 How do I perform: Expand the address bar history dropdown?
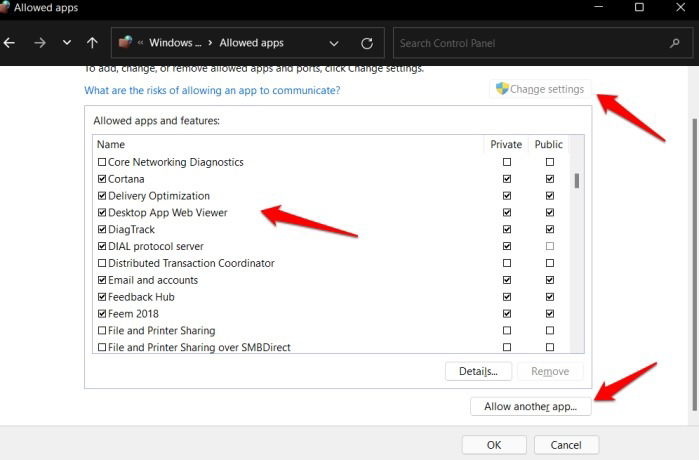pyautogui.click(x=334, y=43)
